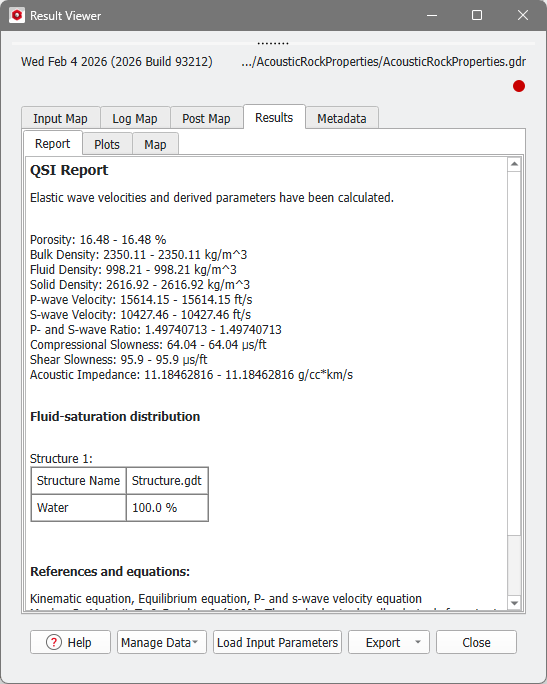Click the report scrollbar up arrow
The image size is (547, 684).
point(514,164)
